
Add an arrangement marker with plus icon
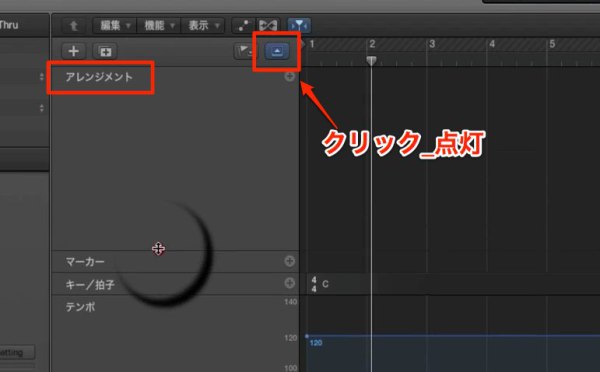290,77
